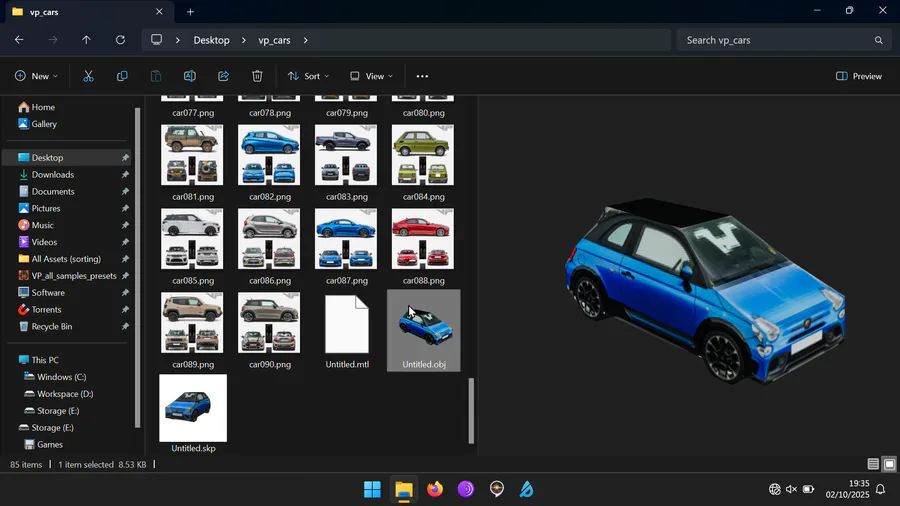Click the Refresh button in navigation bar

(120, 40)
